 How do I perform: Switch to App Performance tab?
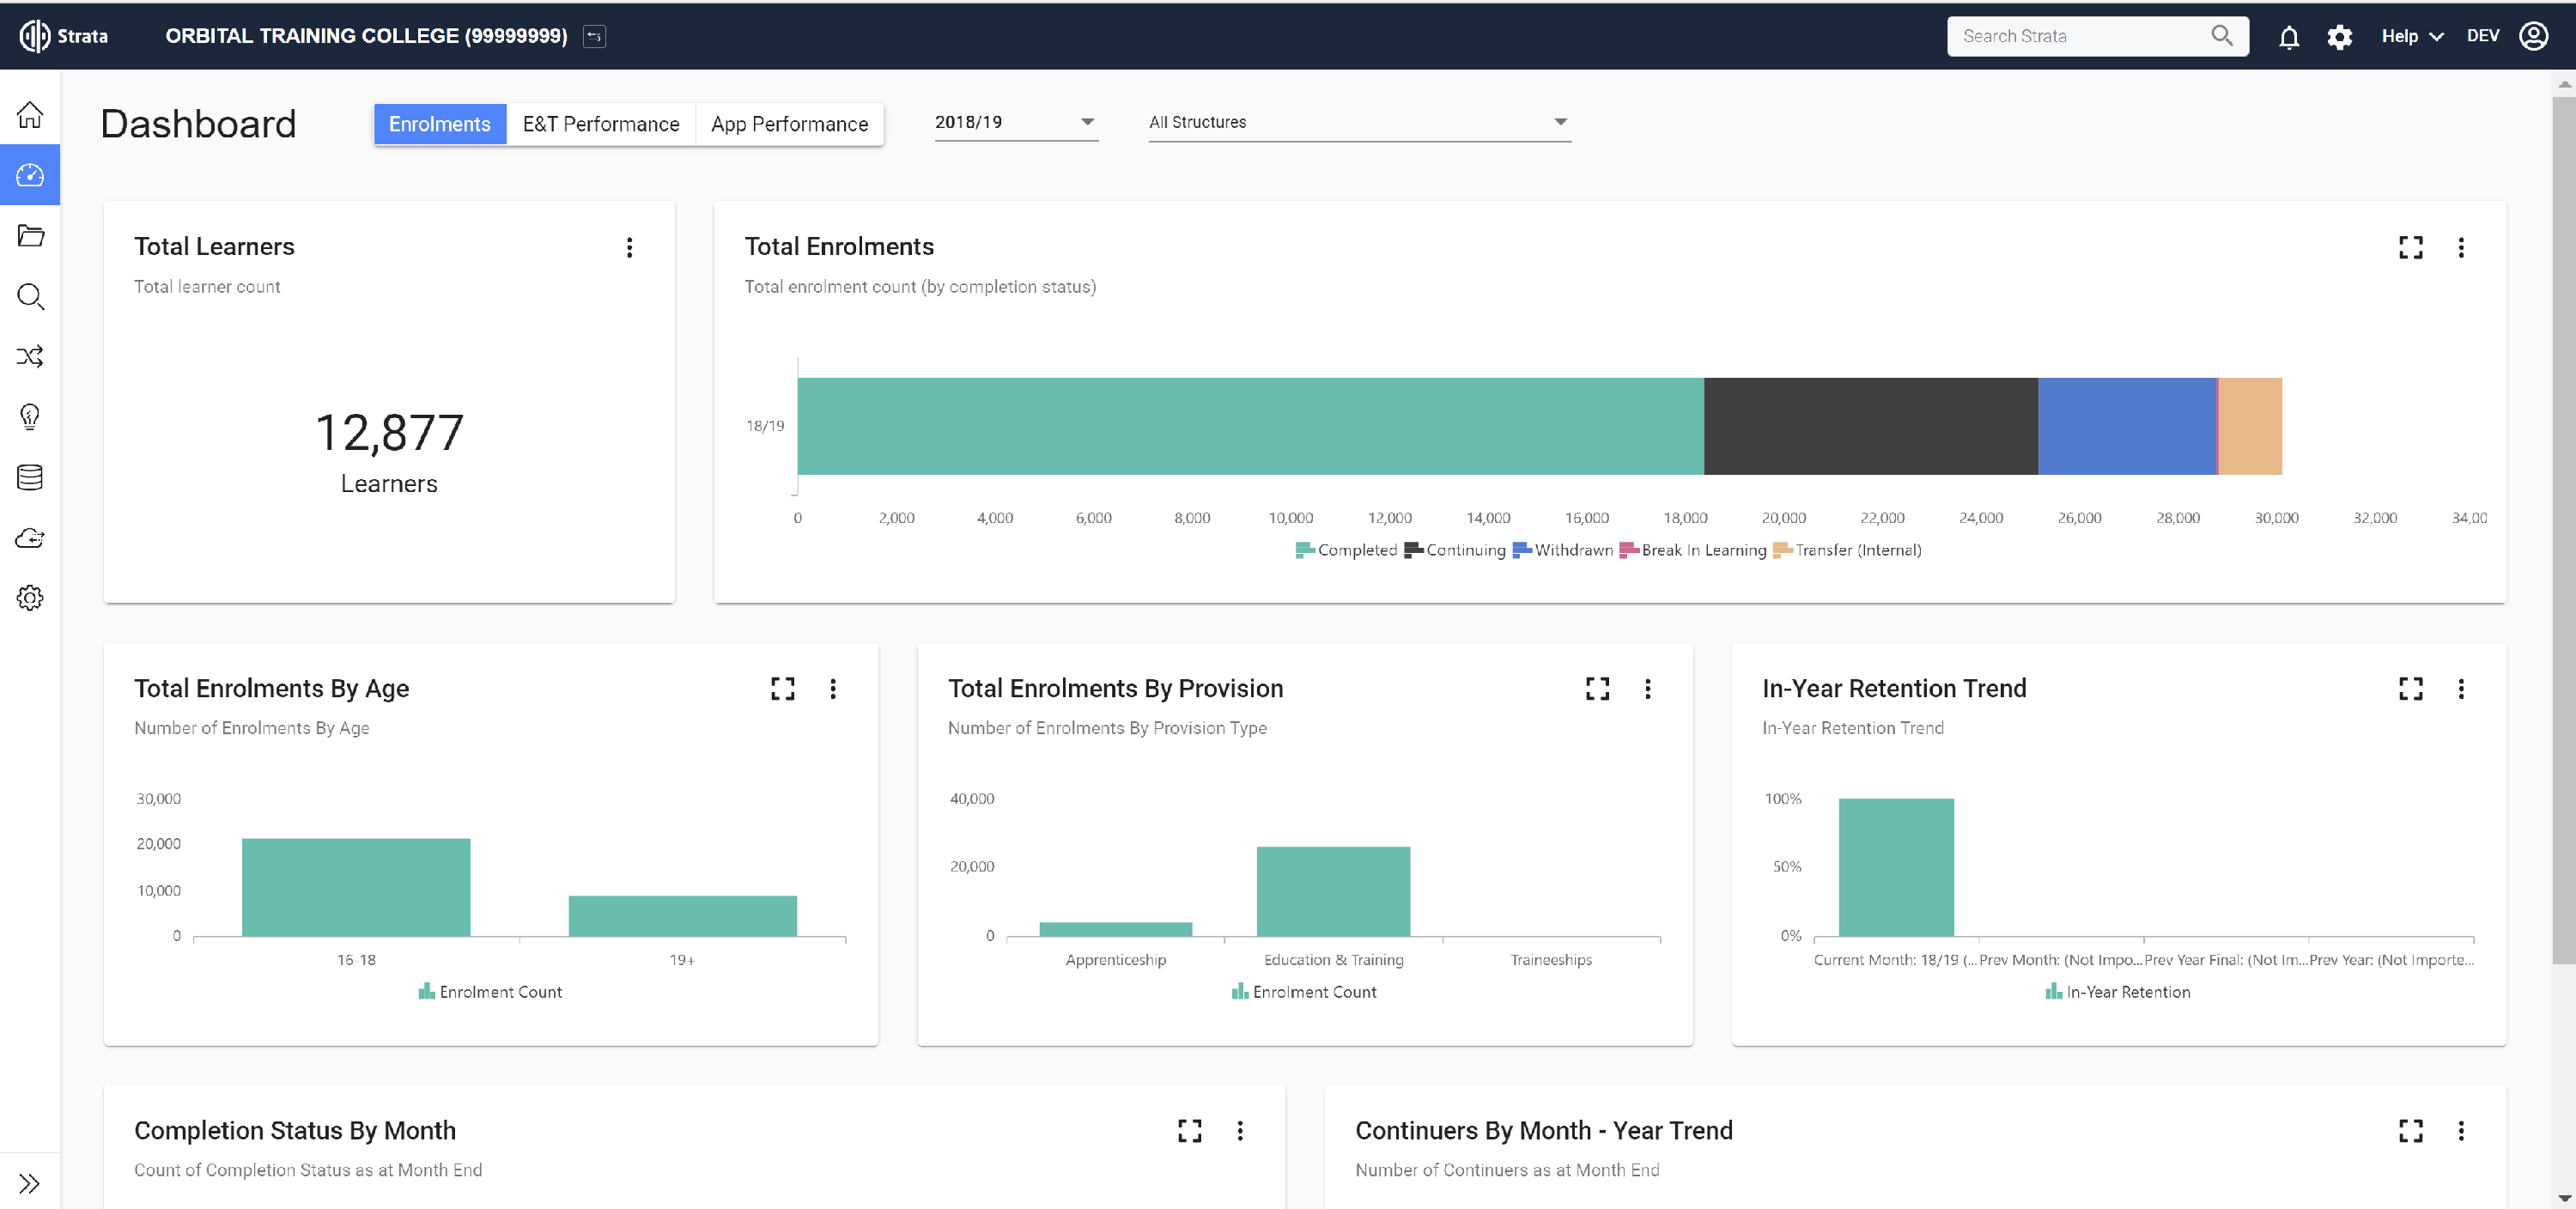tap(789, 124)
